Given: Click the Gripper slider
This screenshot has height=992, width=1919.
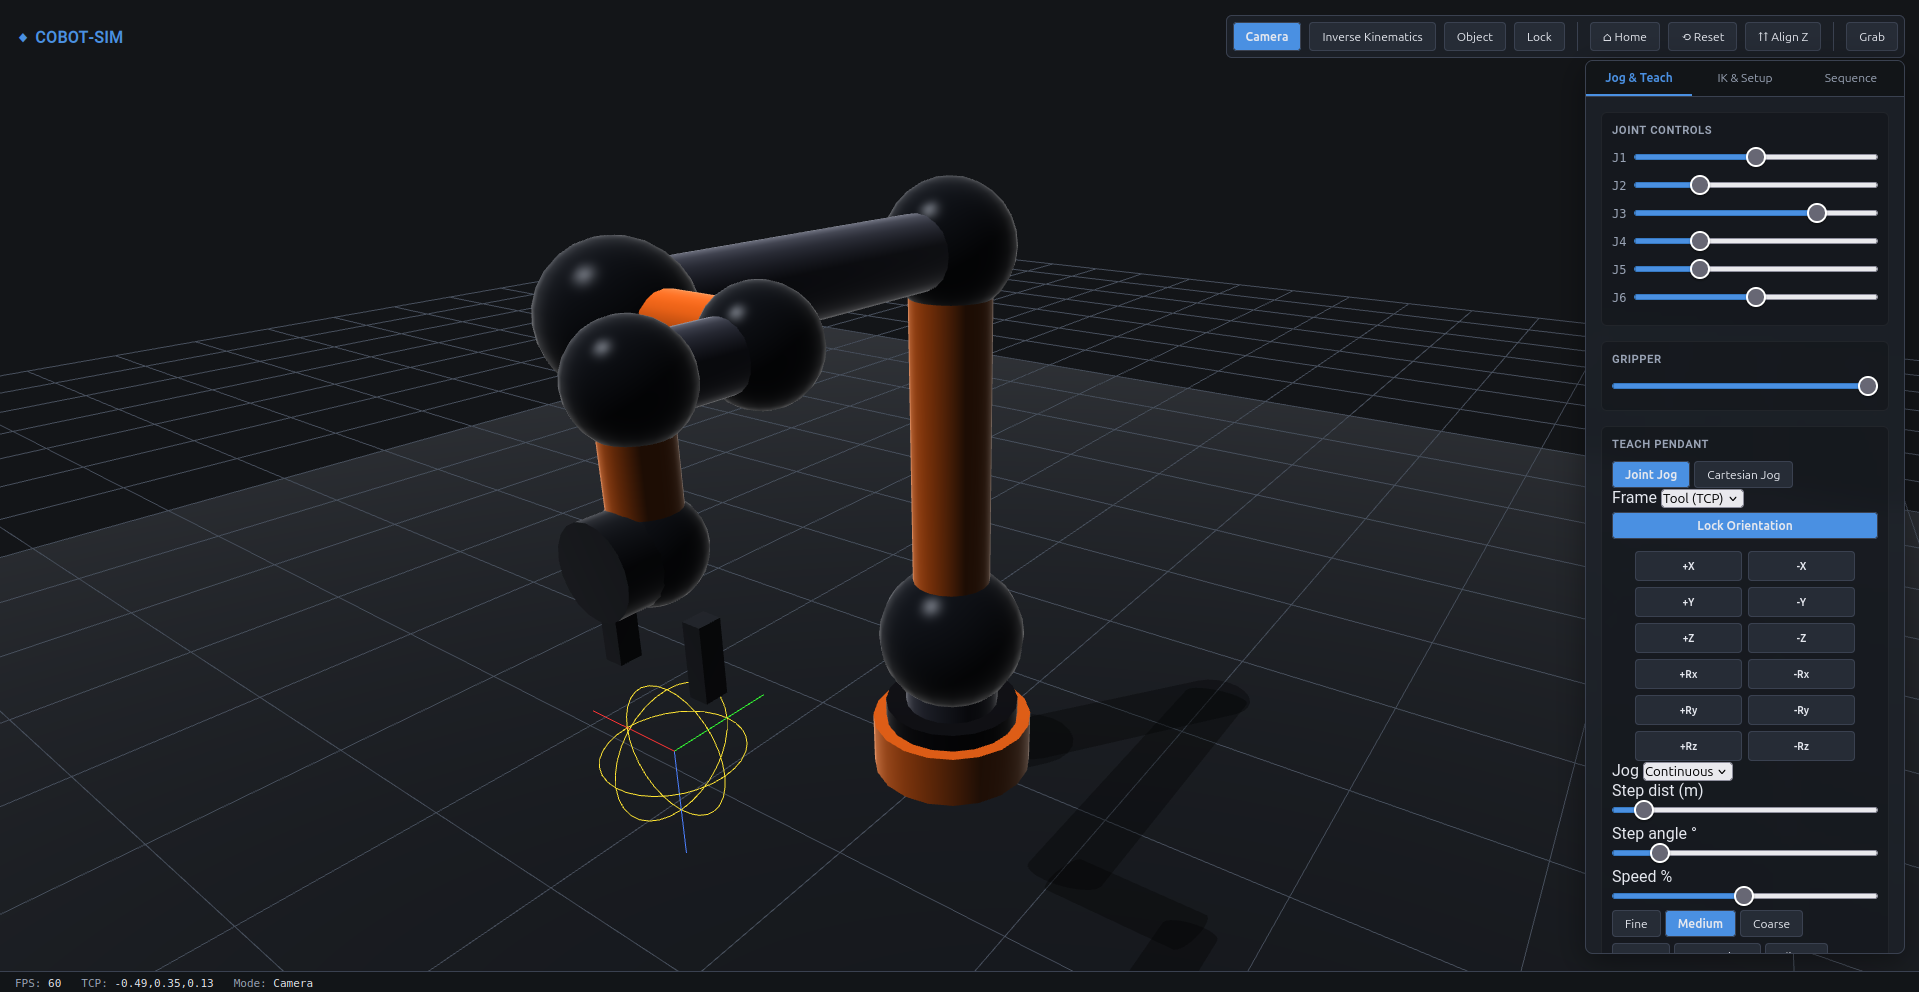Looking at the screenshot, I should point(1744,386).
